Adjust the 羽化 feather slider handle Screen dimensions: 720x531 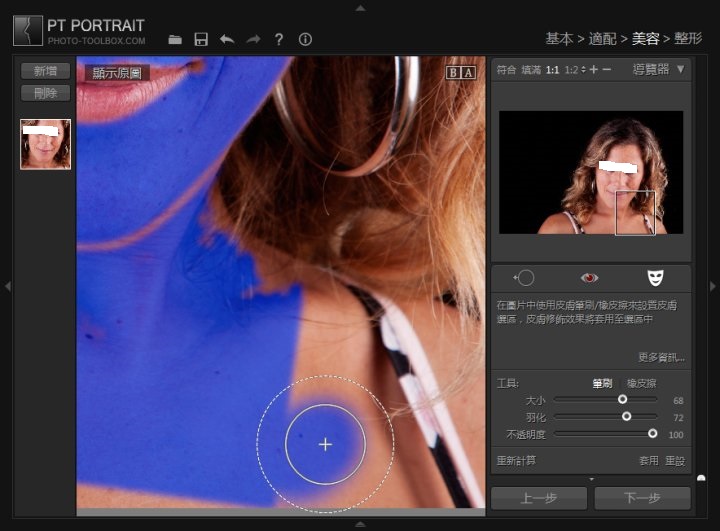tap(626, 416)
